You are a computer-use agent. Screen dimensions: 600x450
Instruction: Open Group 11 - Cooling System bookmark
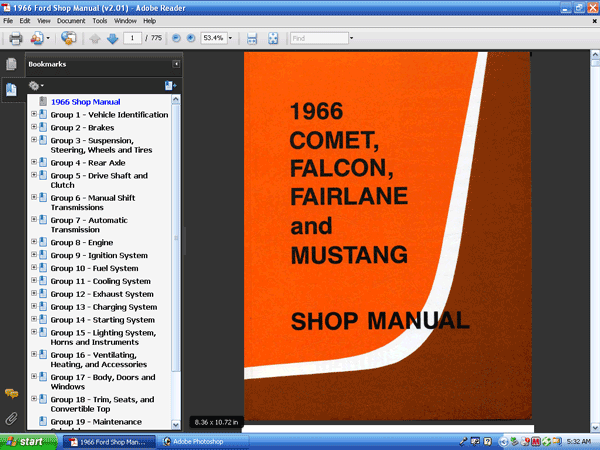101,281
